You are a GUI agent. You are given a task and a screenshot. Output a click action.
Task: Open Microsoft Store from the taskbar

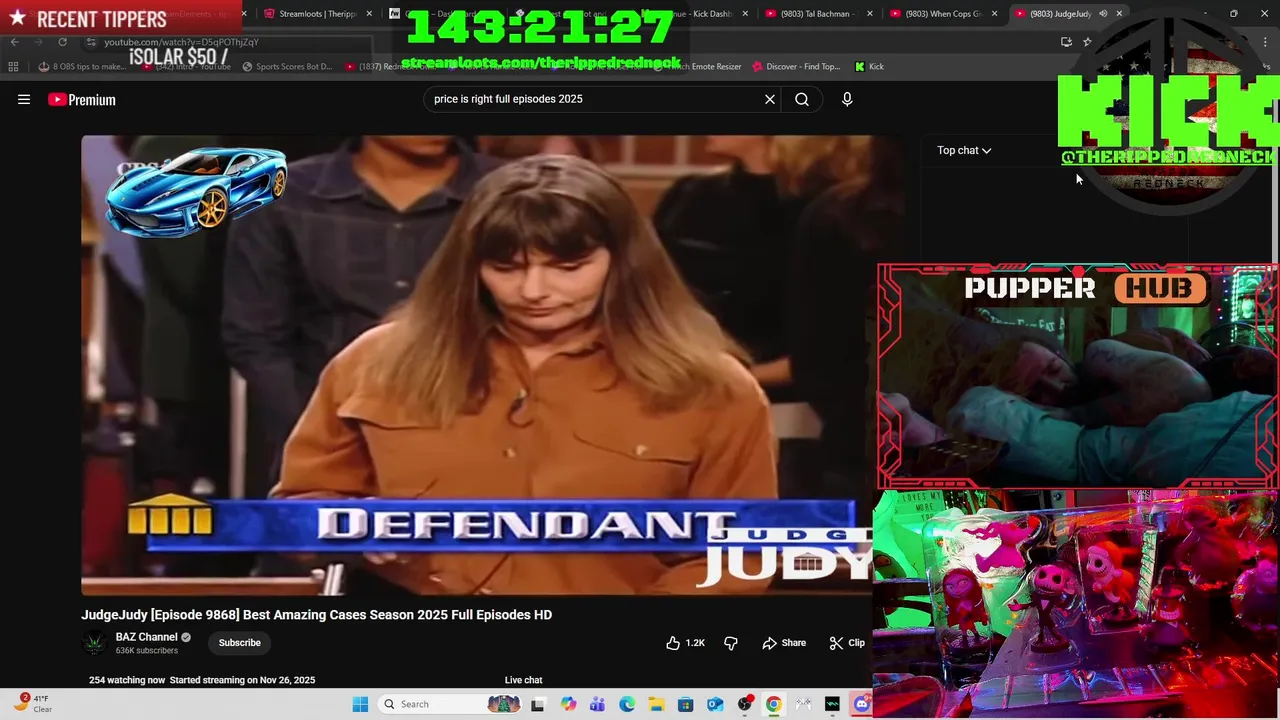point(686,704)
